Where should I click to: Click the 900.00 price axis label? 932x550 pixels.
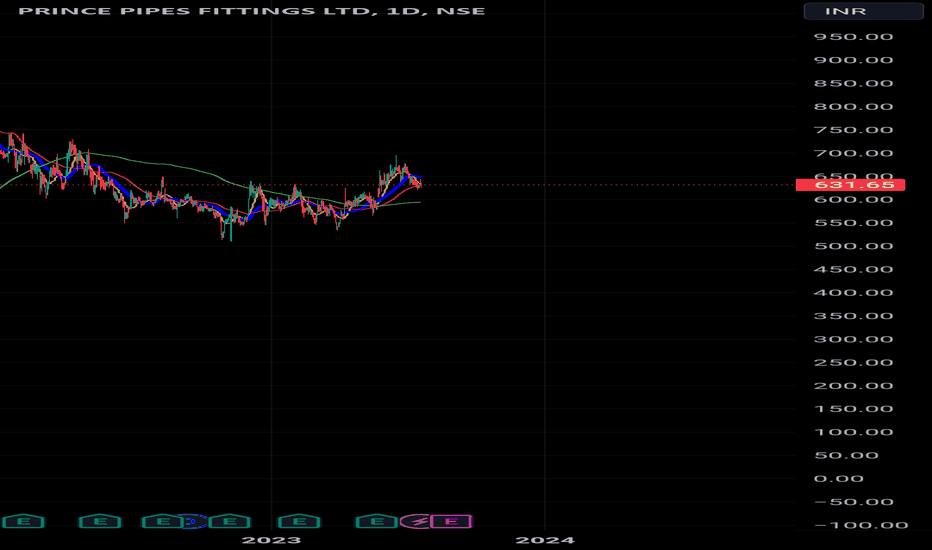click(x=853, y=60)
